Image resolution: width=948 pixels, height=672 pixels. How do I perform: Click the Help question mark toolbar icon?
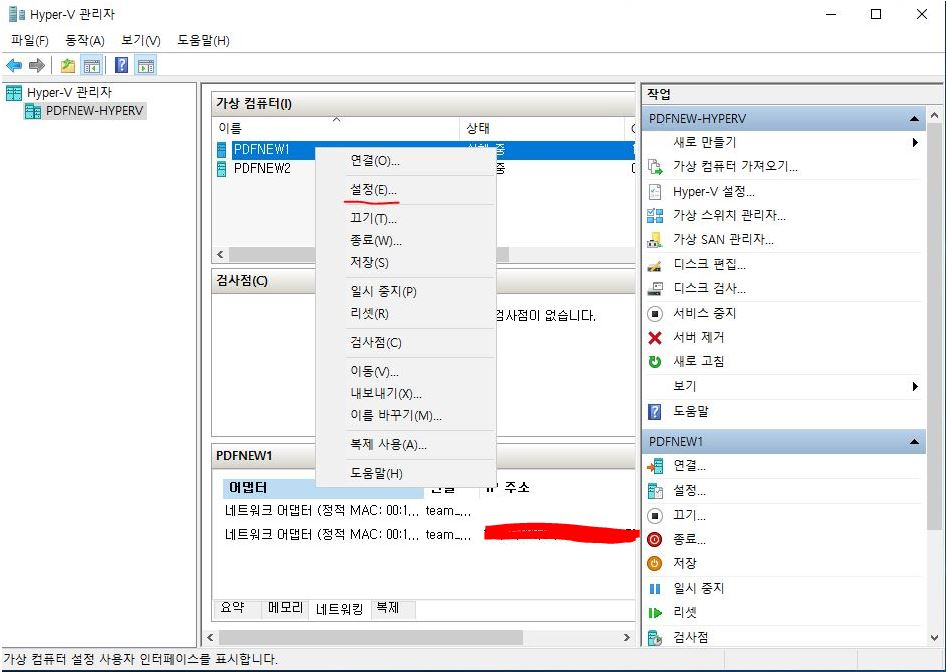[x=122, y=65]
